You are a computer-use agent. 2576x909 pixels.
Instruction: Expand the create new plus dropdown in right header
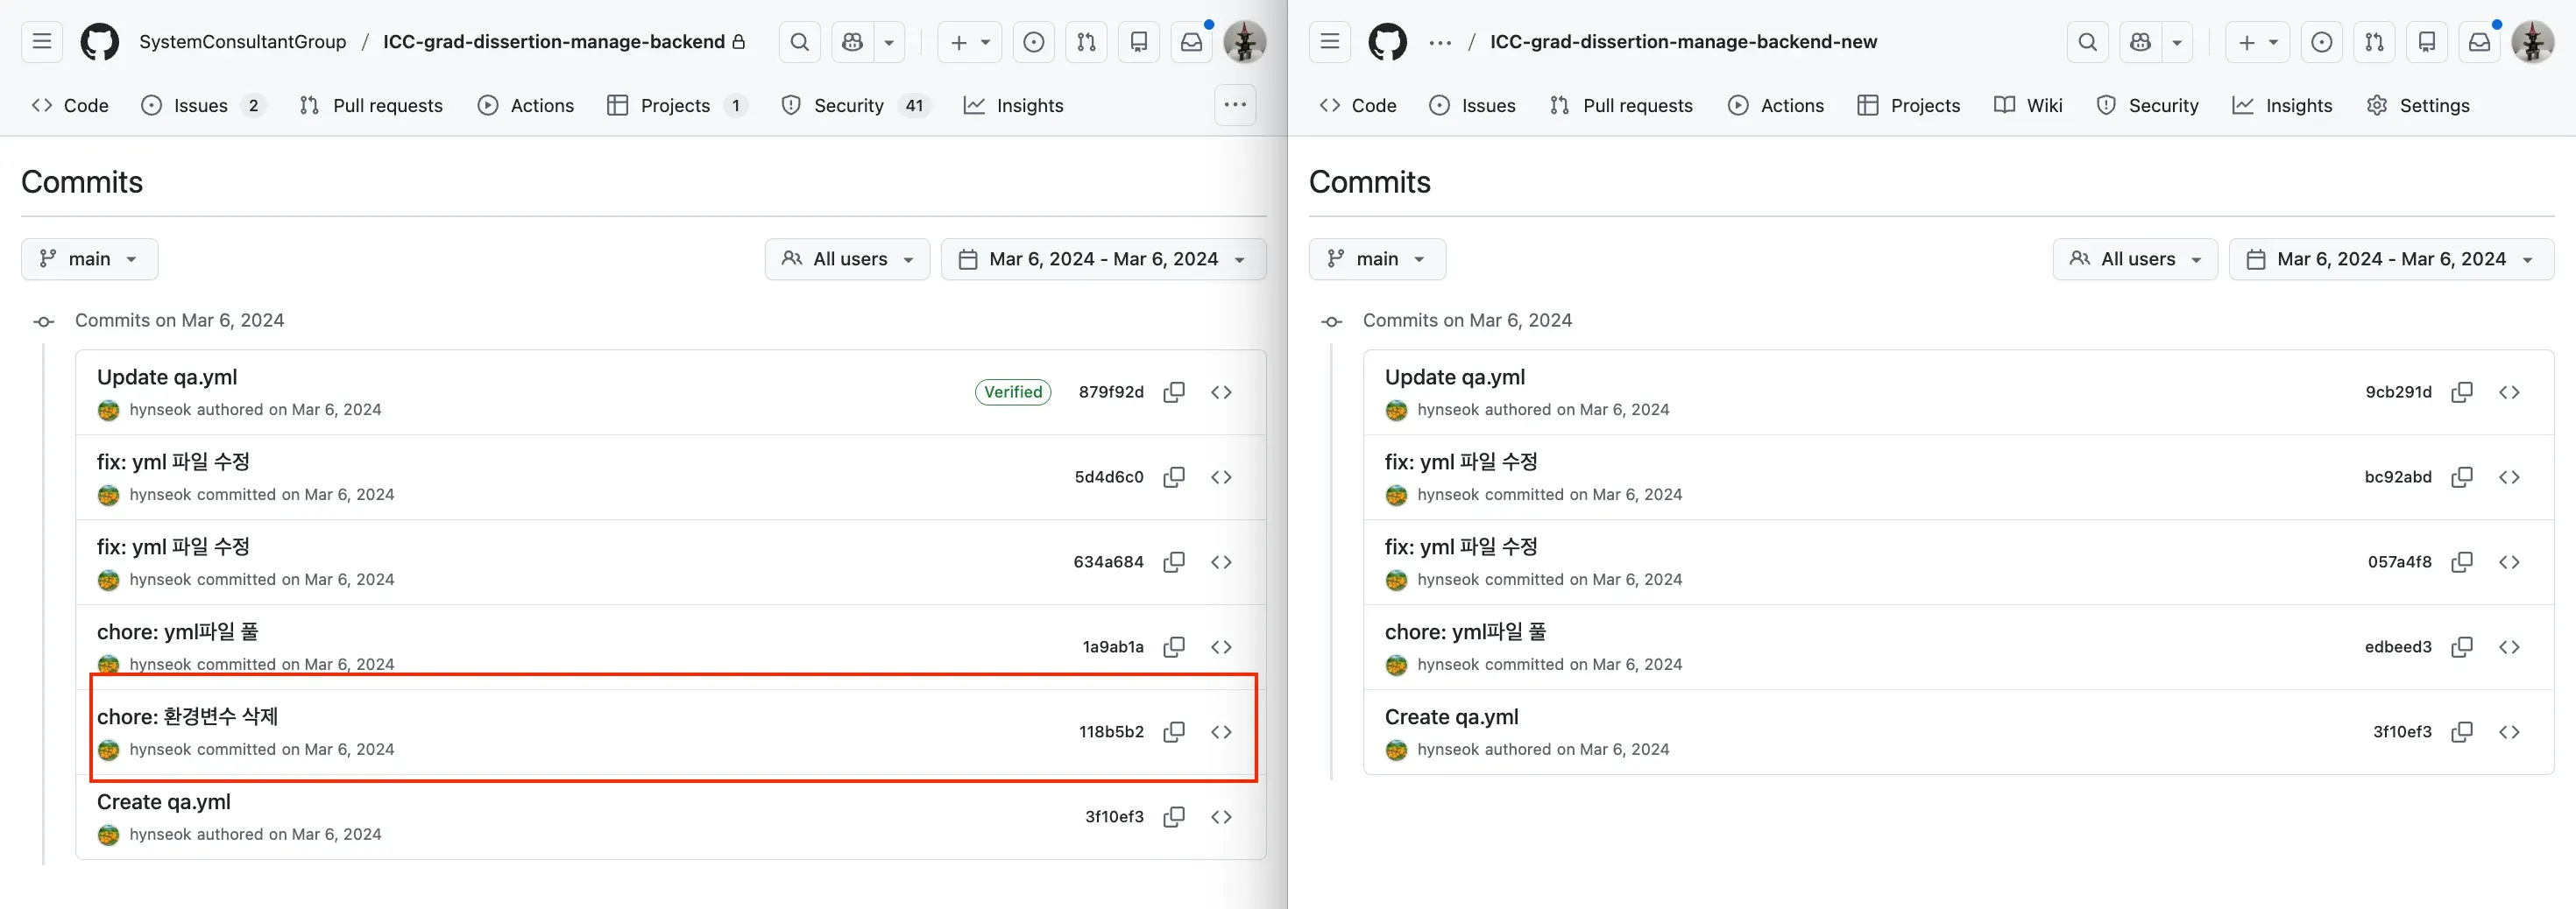(2258, 42)
